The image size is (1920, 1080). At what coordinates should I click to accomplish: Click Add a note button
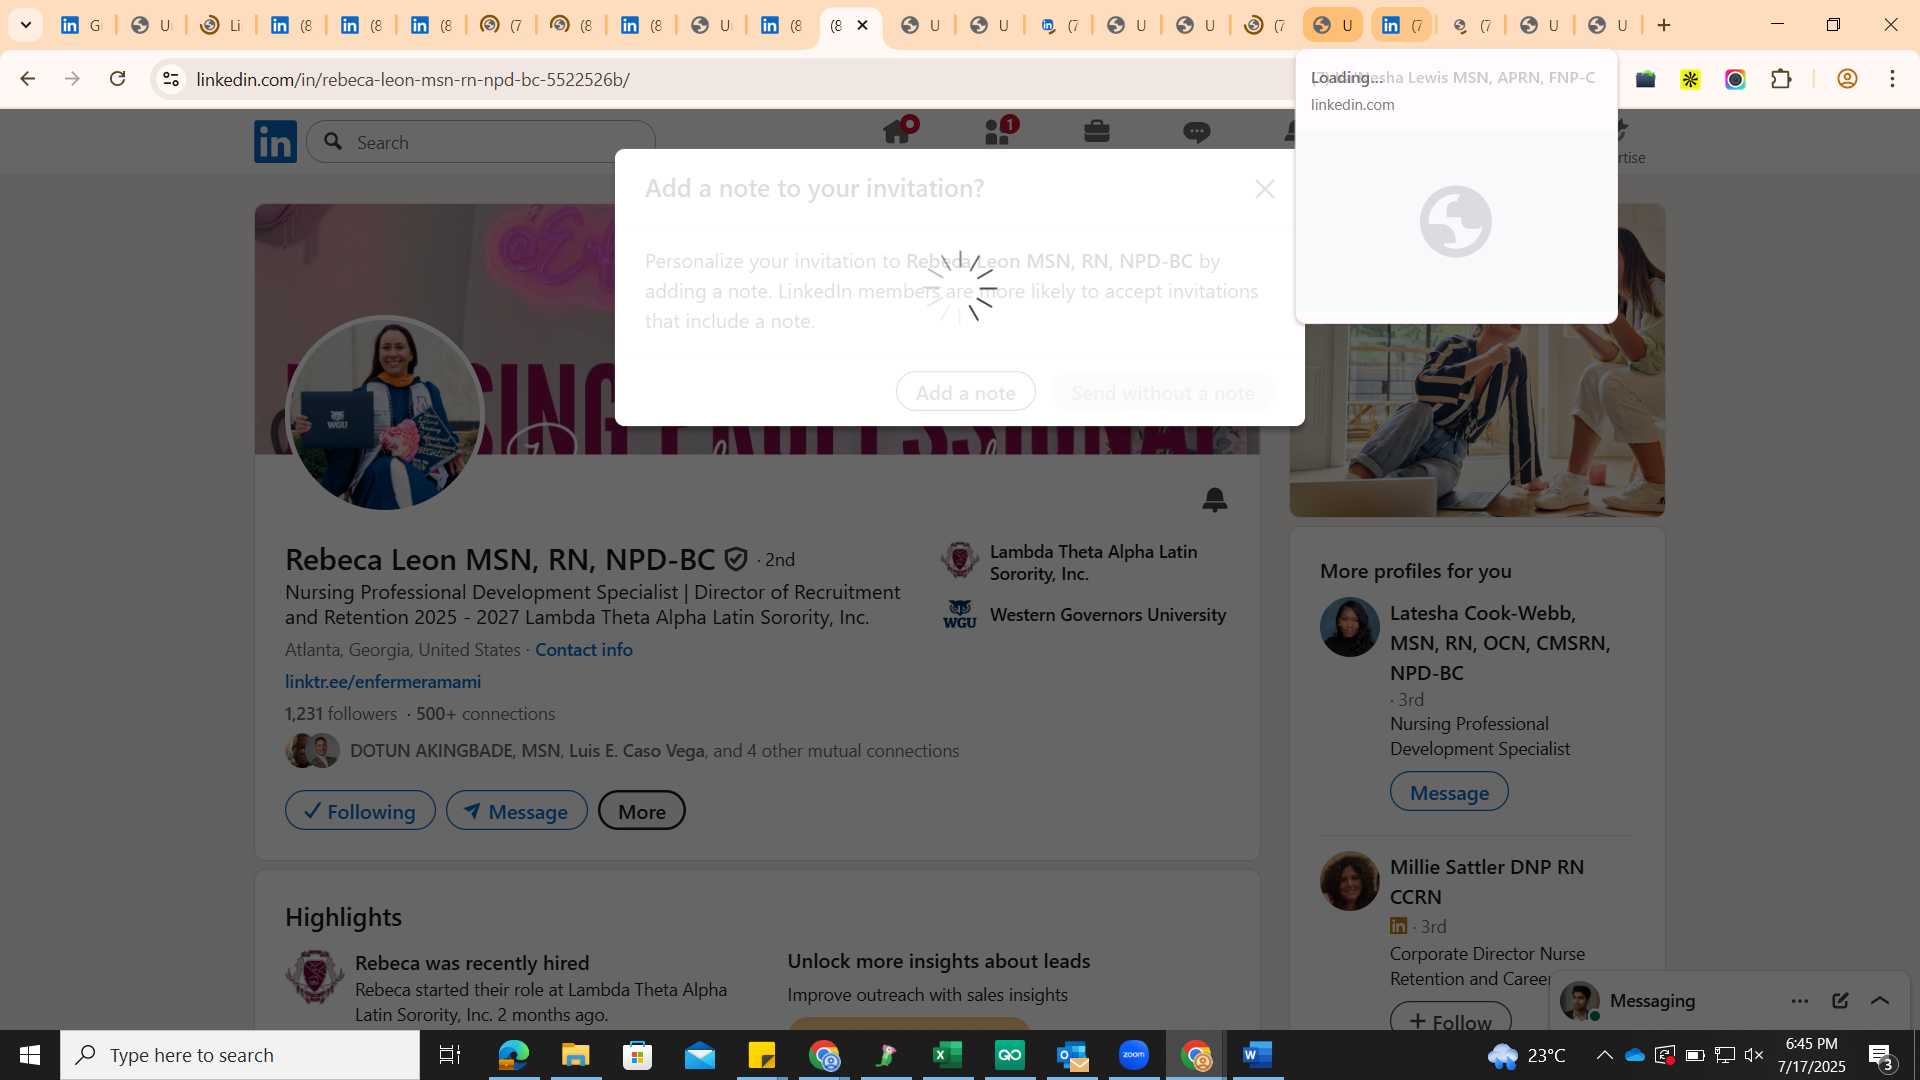(965, 392)
